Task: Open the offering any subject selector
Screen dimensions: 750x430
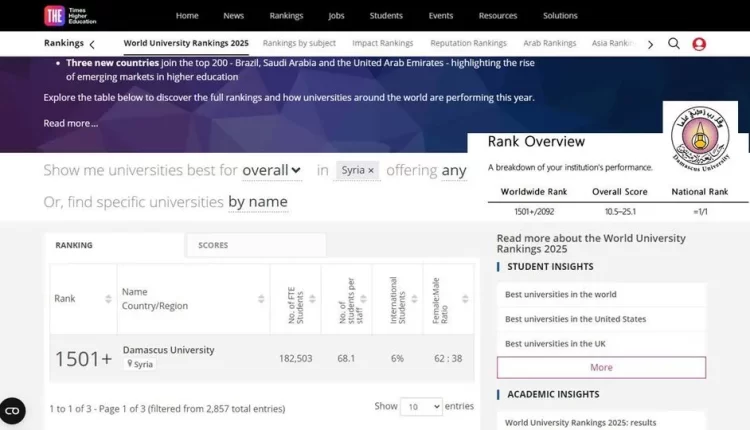Action: click(x=453, y=170)
